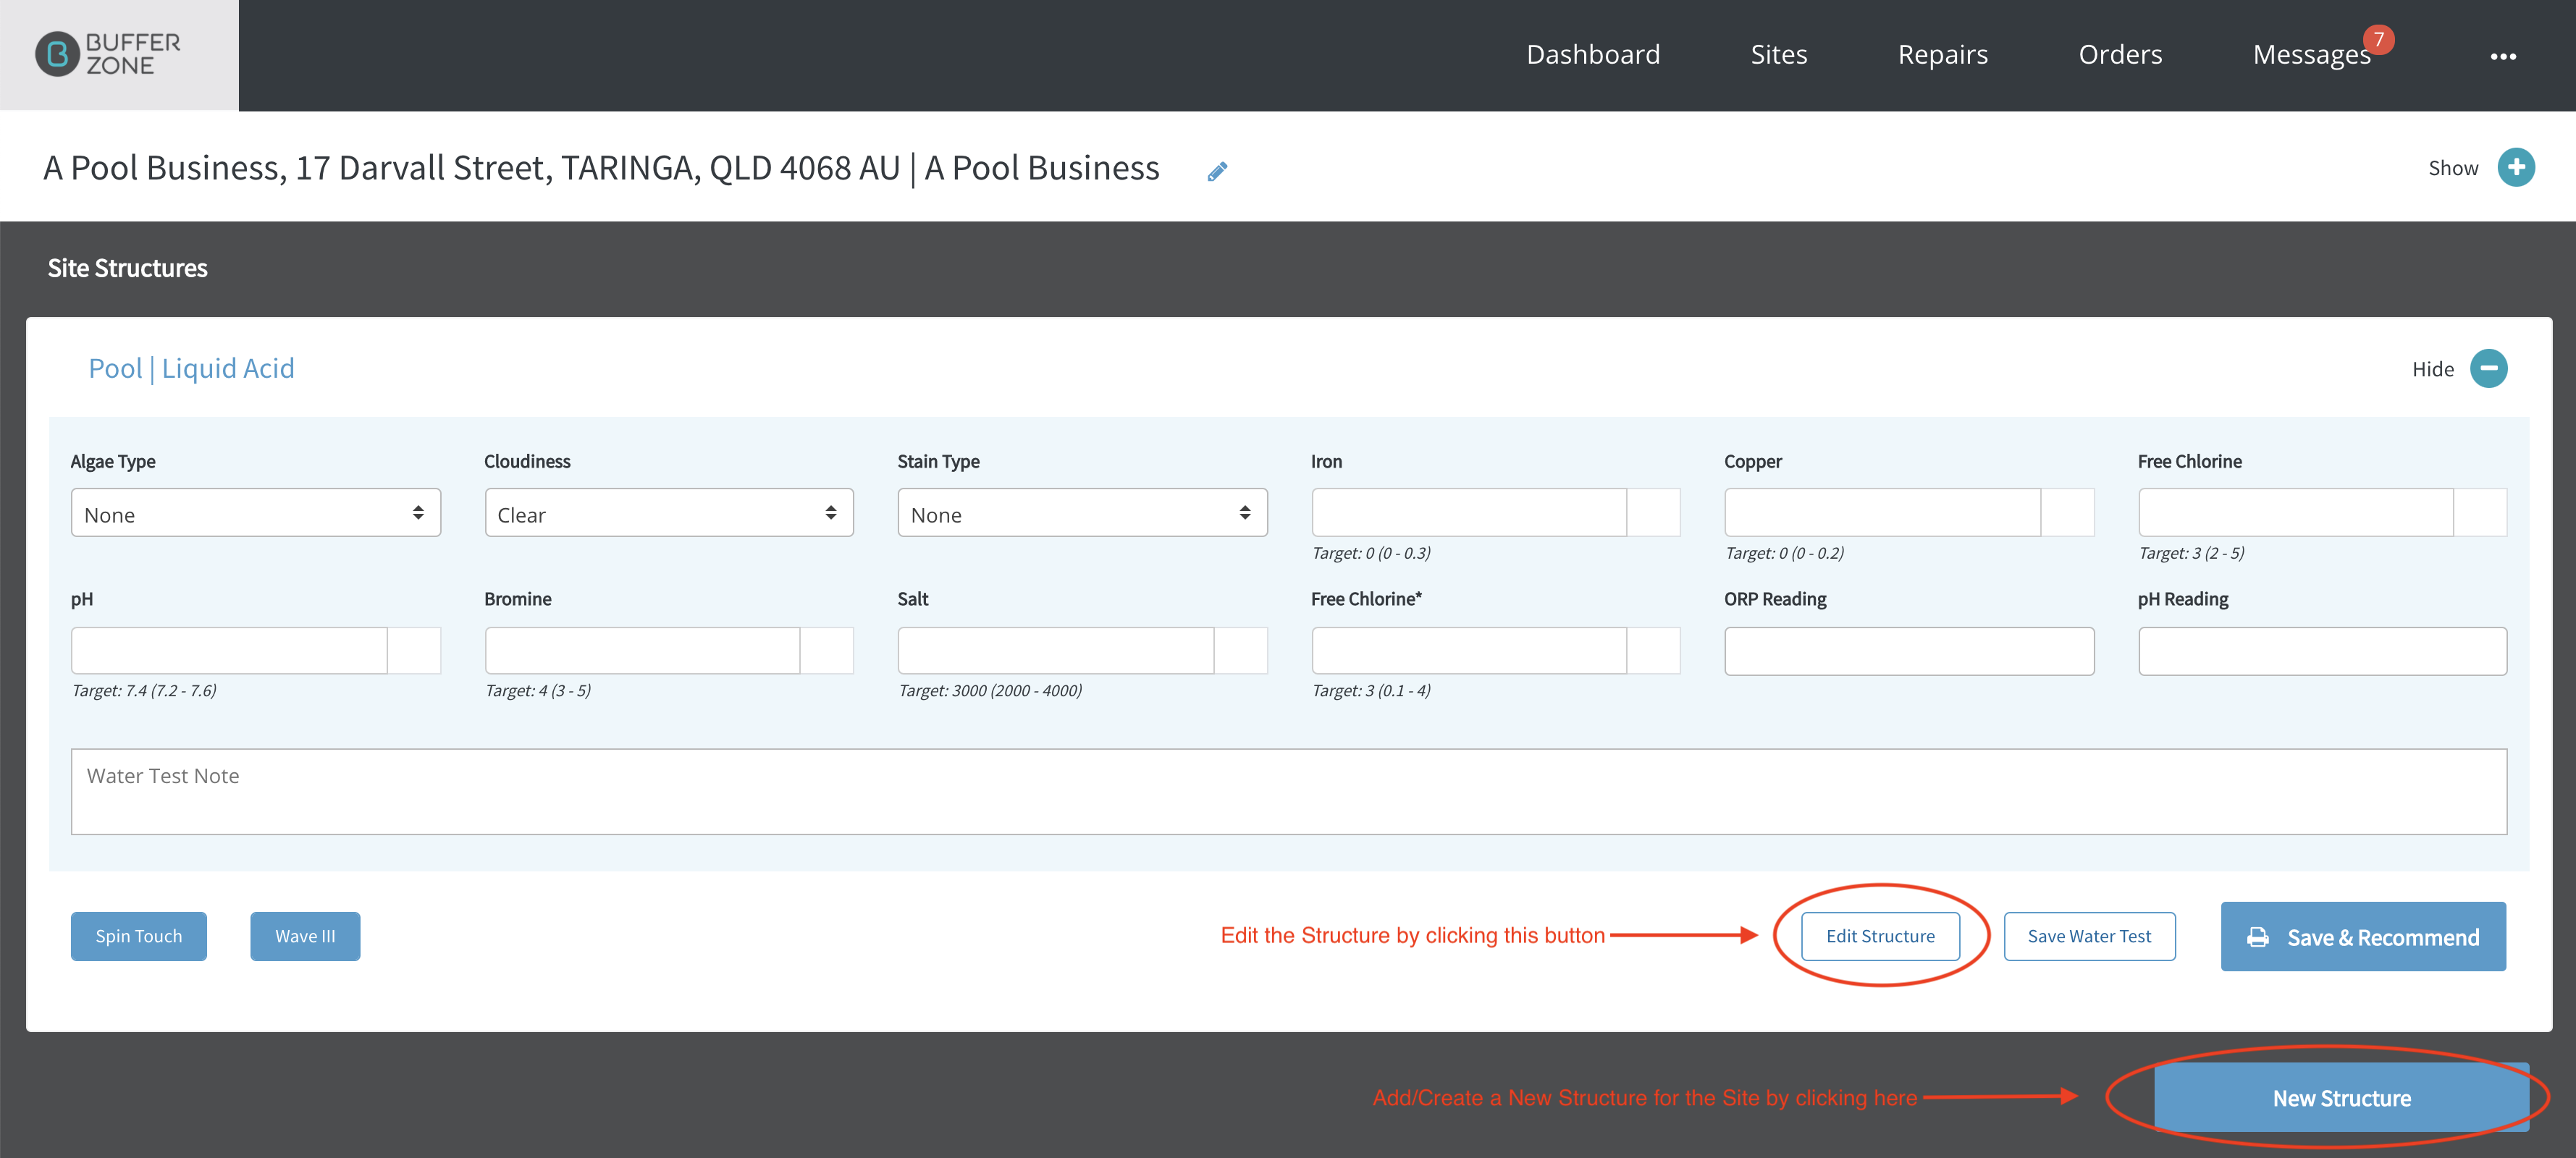Click the 'Target: 3000 (2000 - 4000)' text
The image size is (2576, 1158).
(x=990, y=691)
